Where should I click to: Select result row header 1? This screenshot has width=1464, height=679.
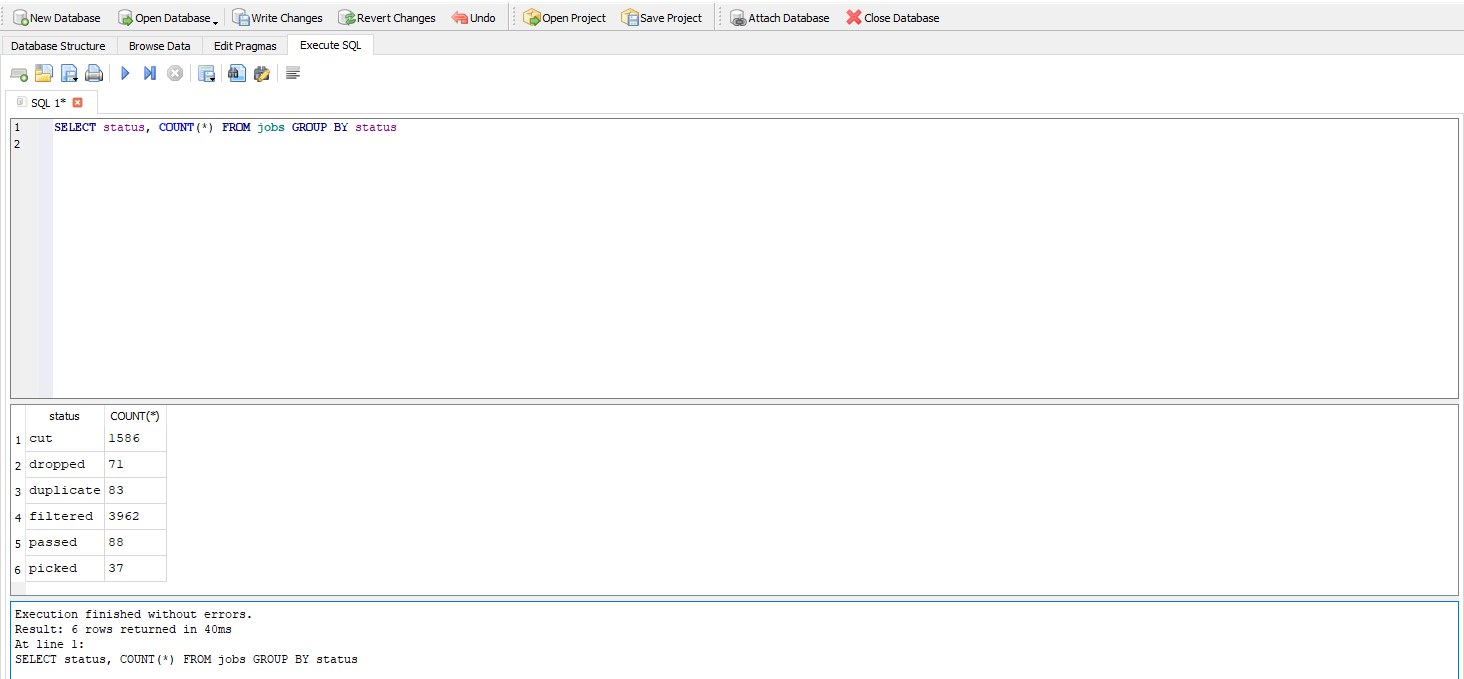pyautogui.click(x=18, y=439)
